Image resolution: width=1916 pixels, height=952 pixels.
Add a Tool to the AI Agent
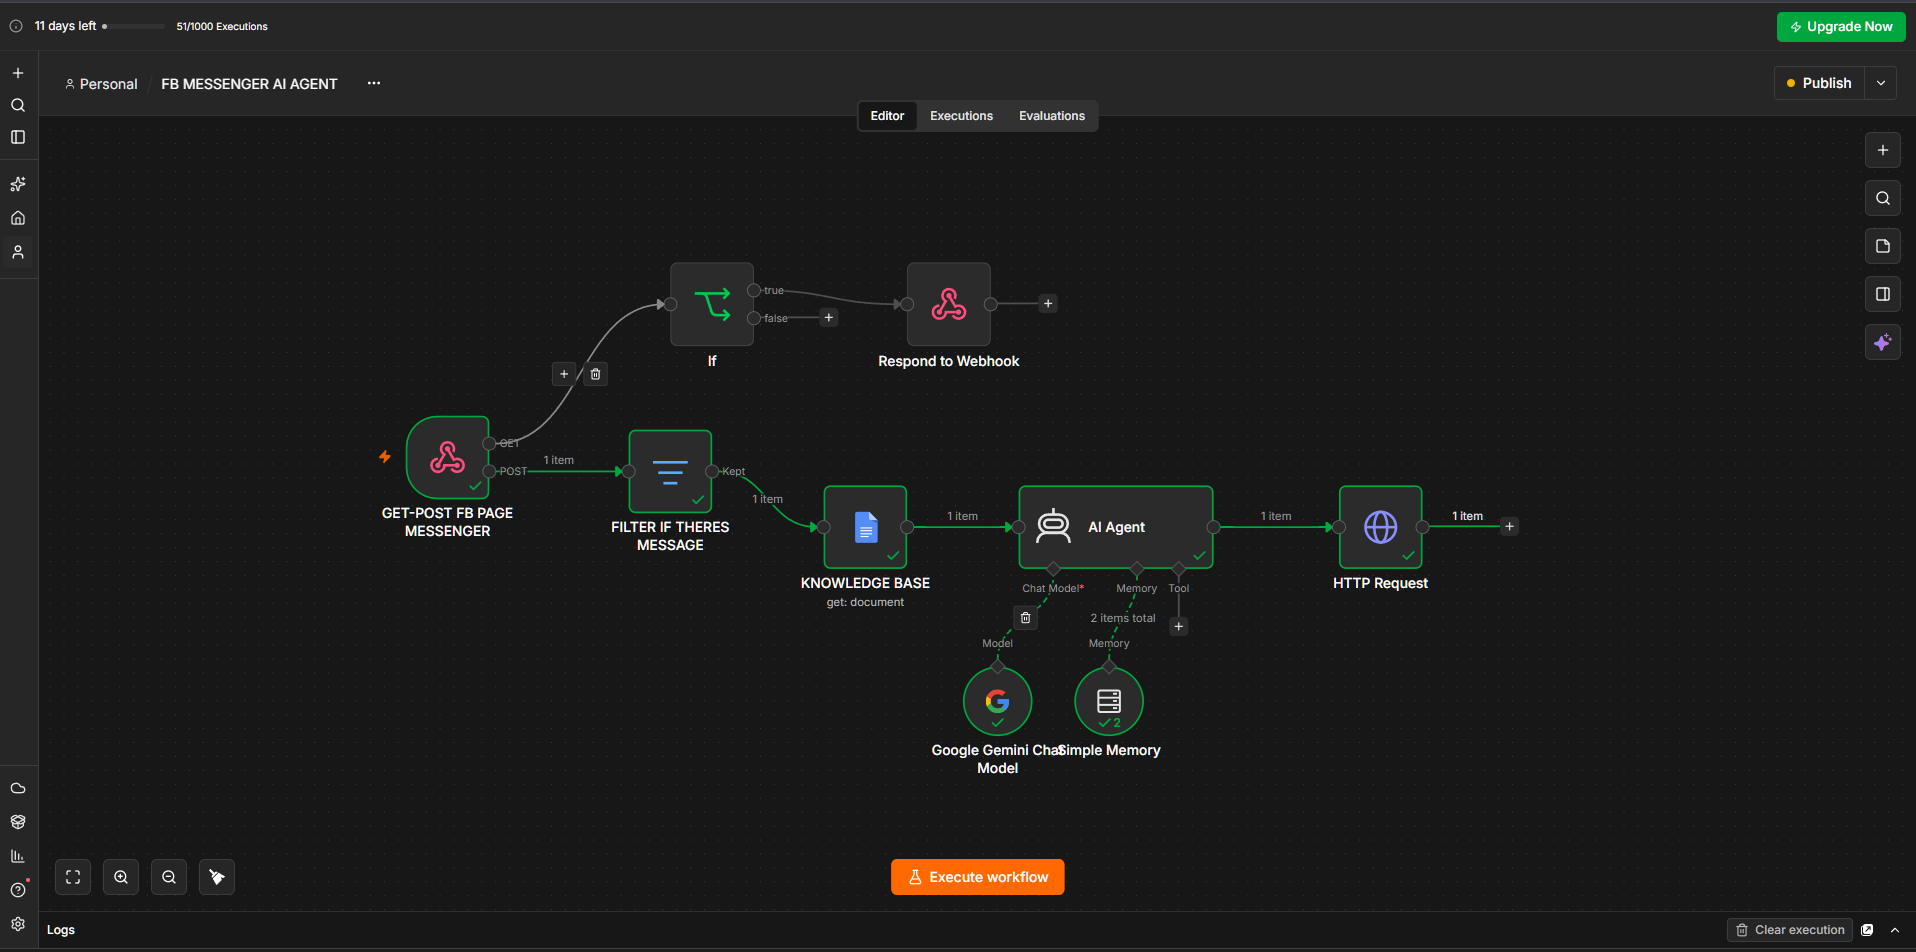(1179, 626)
